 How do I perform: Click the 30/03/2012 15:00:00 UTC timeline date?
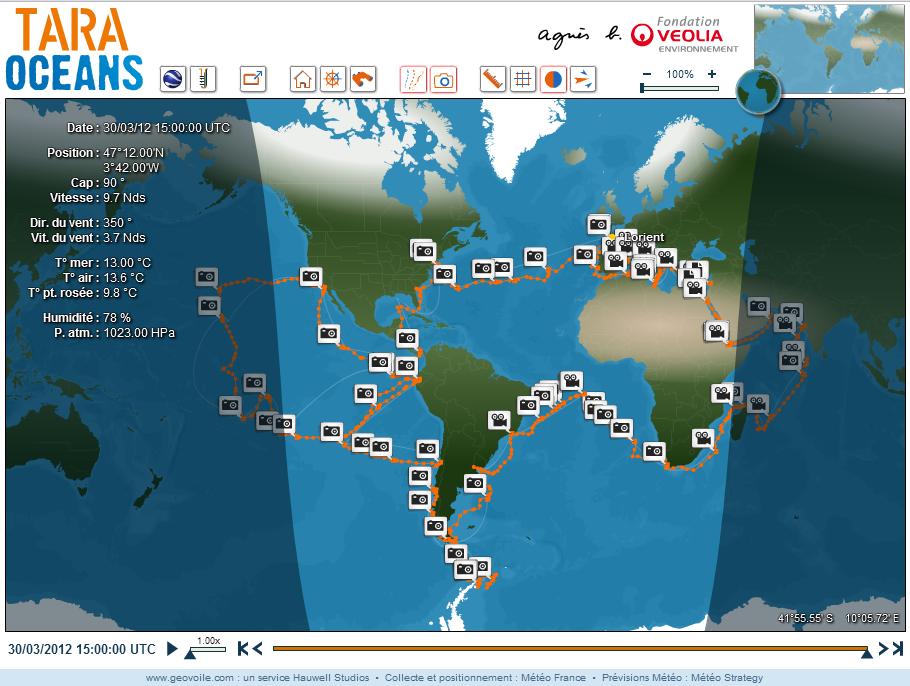[x=82, y=649]
